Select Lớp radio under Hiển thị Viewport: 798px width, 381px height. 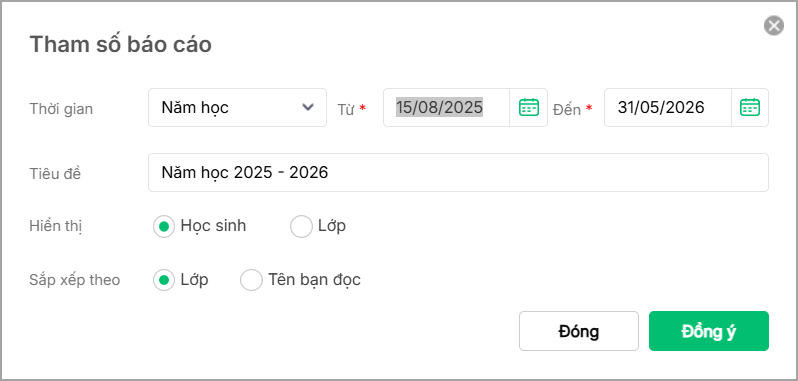click(301, 226)
